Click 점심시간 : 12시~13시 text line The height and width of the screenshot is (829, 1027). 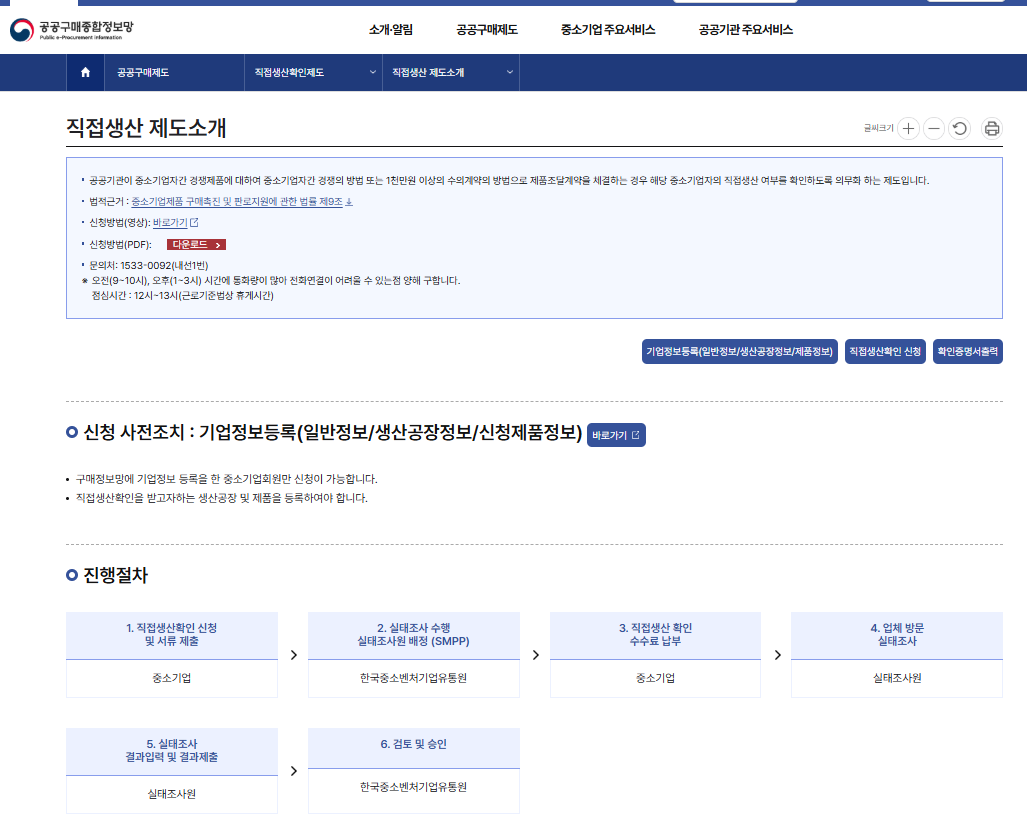(x=183, y=295)
